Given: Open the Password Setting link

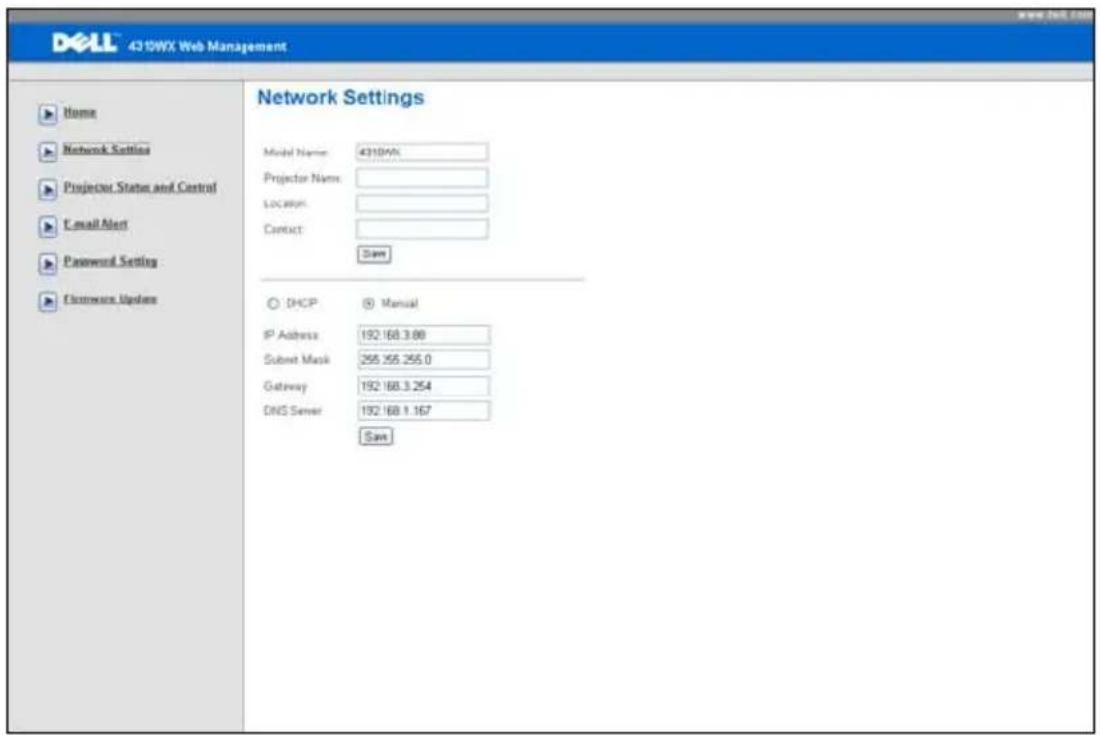Looking at the screenshot, I should [x=111, y=261].
